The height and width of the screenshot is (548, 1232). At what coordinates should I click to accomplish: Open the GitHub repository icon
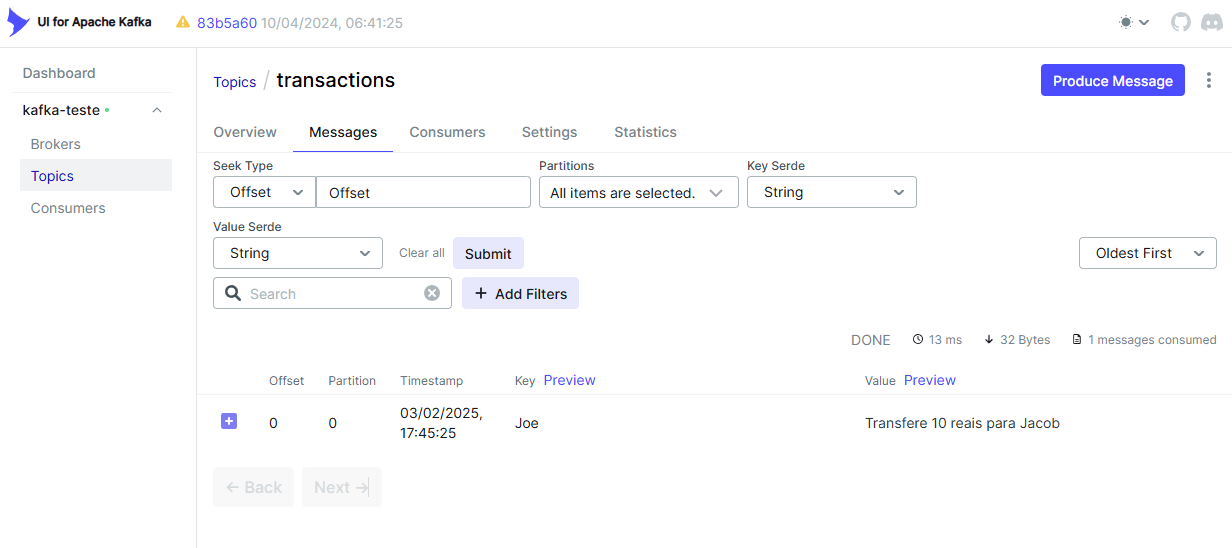(x=1181, y=22)
